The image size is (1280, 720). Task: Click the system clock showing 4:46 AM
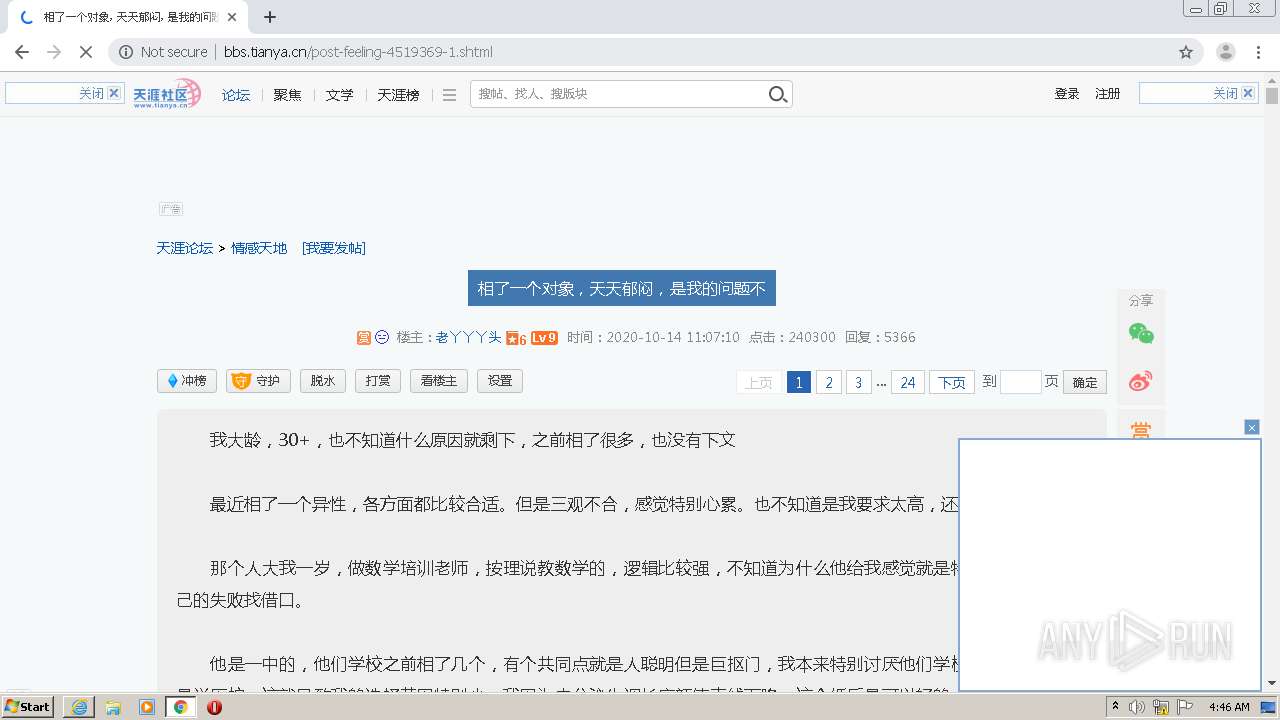(1229, 707)
